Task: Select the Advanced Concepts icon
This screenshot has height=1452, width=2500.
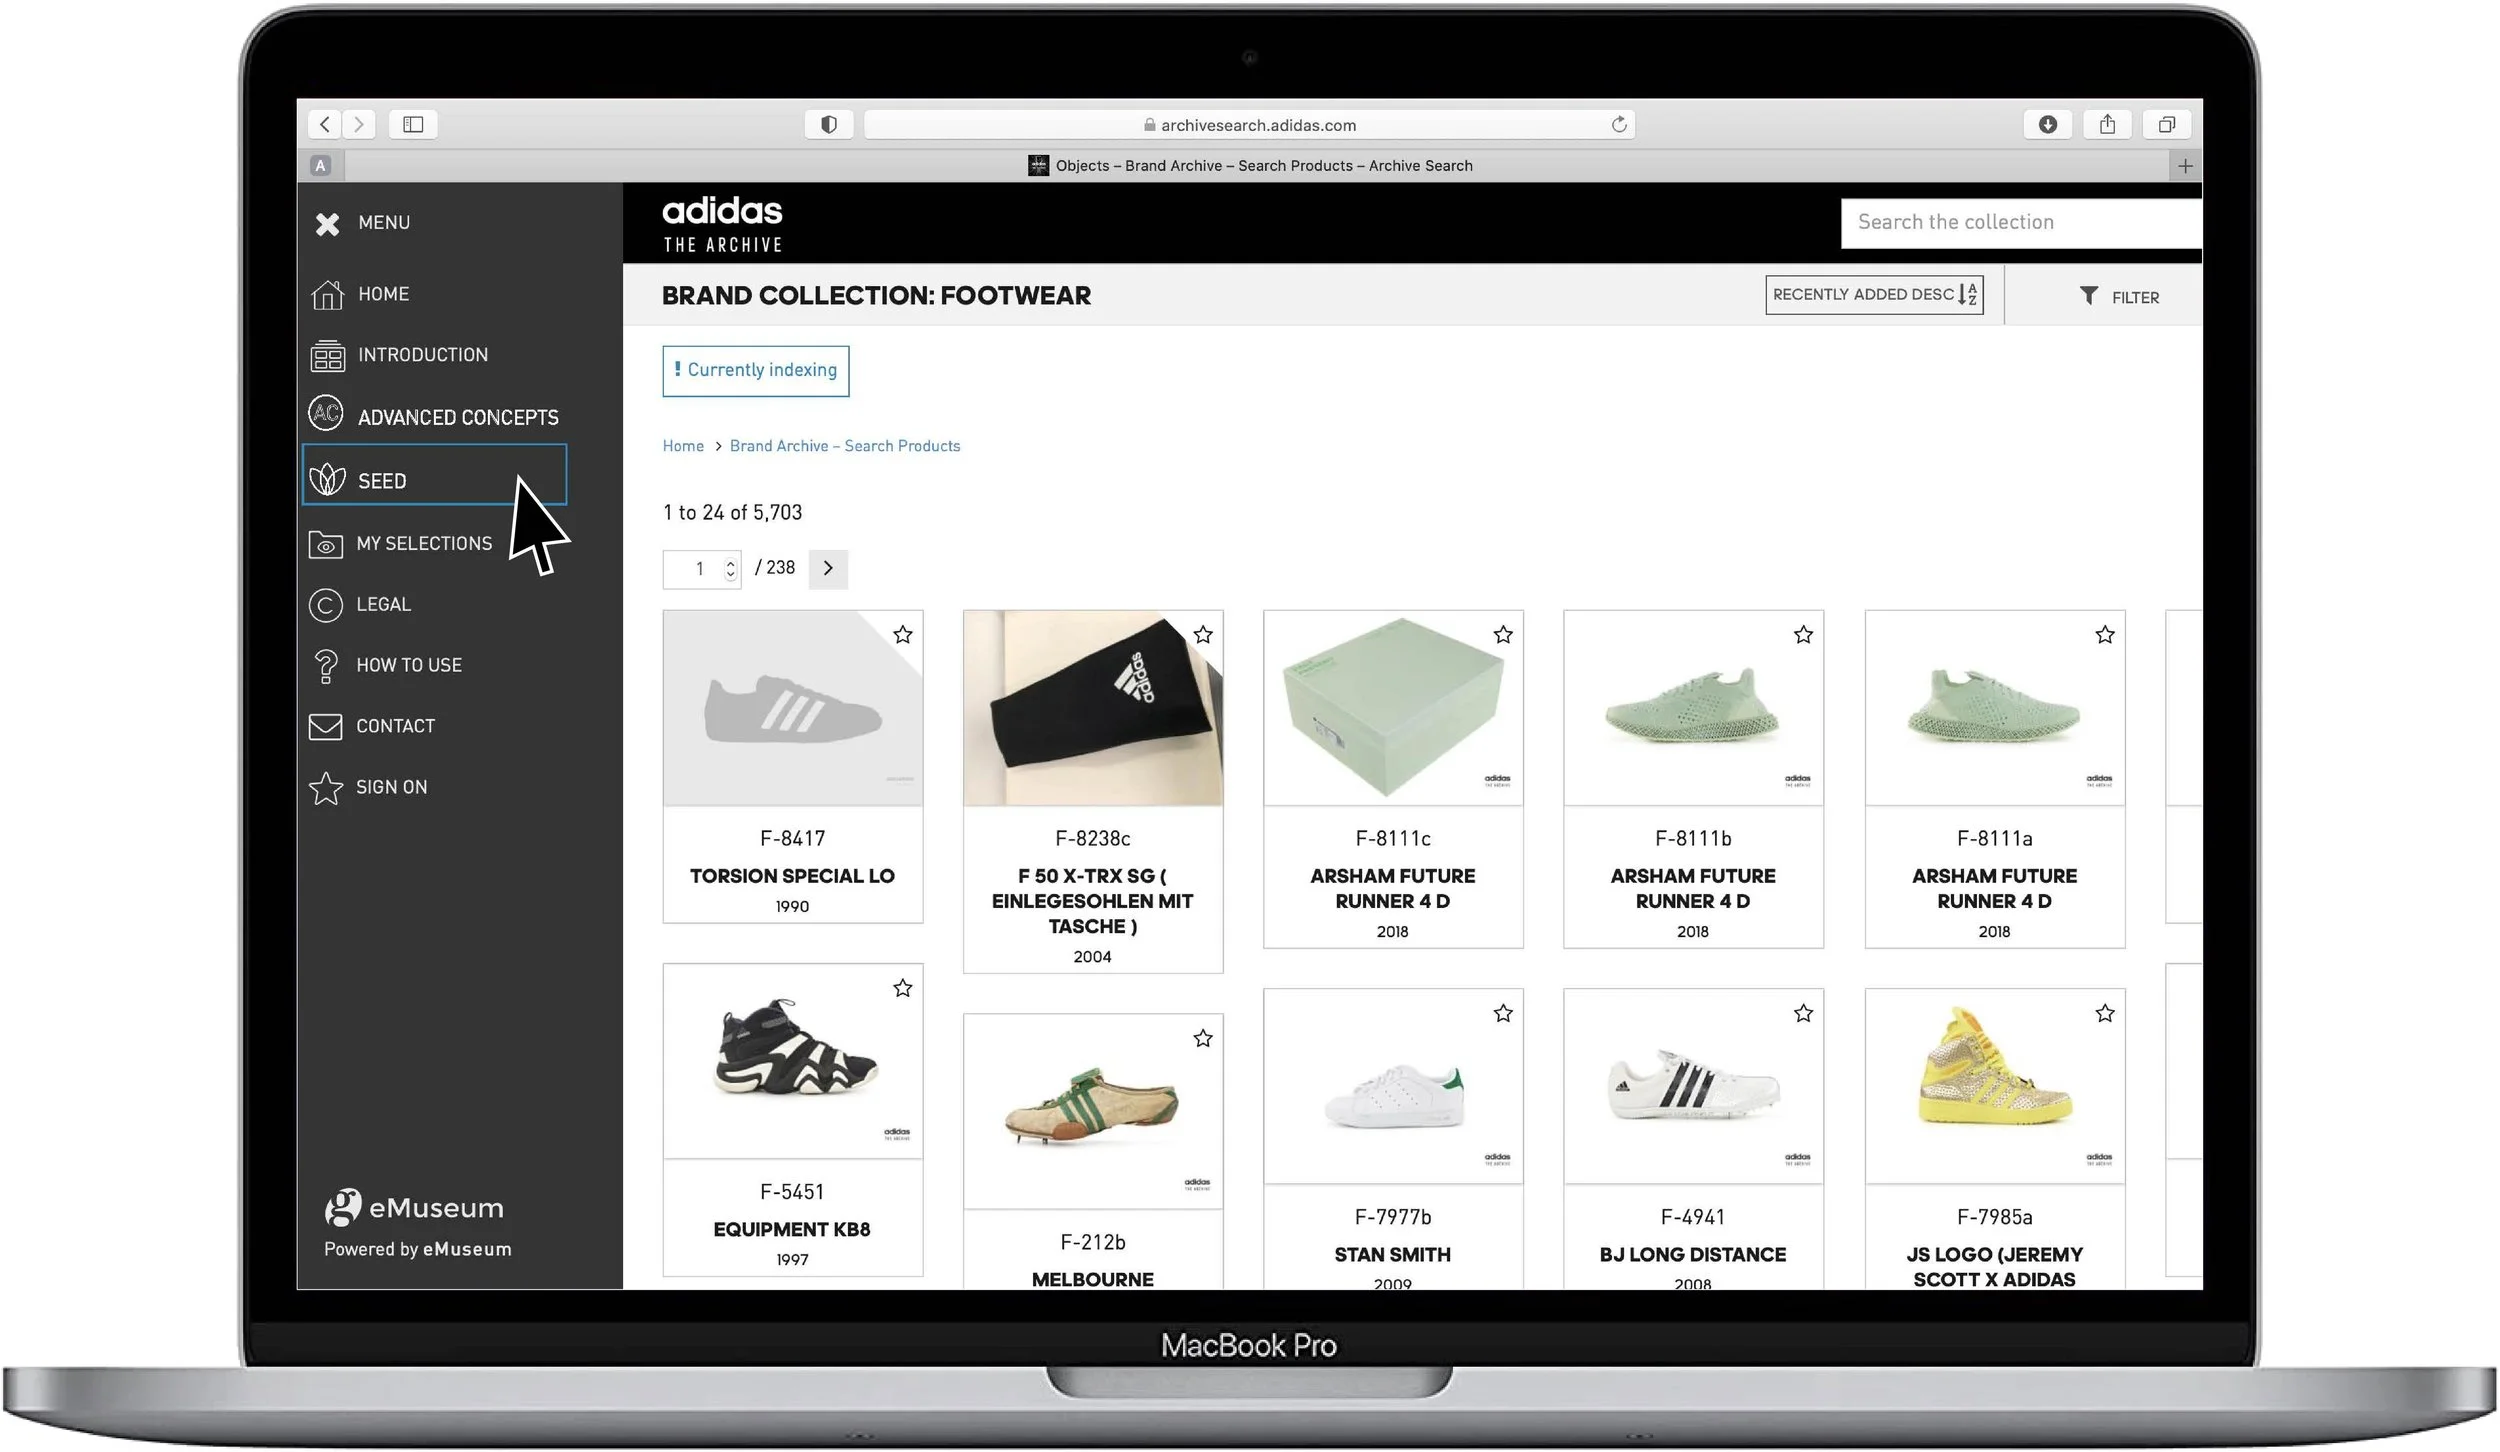Action: (326, 416)
